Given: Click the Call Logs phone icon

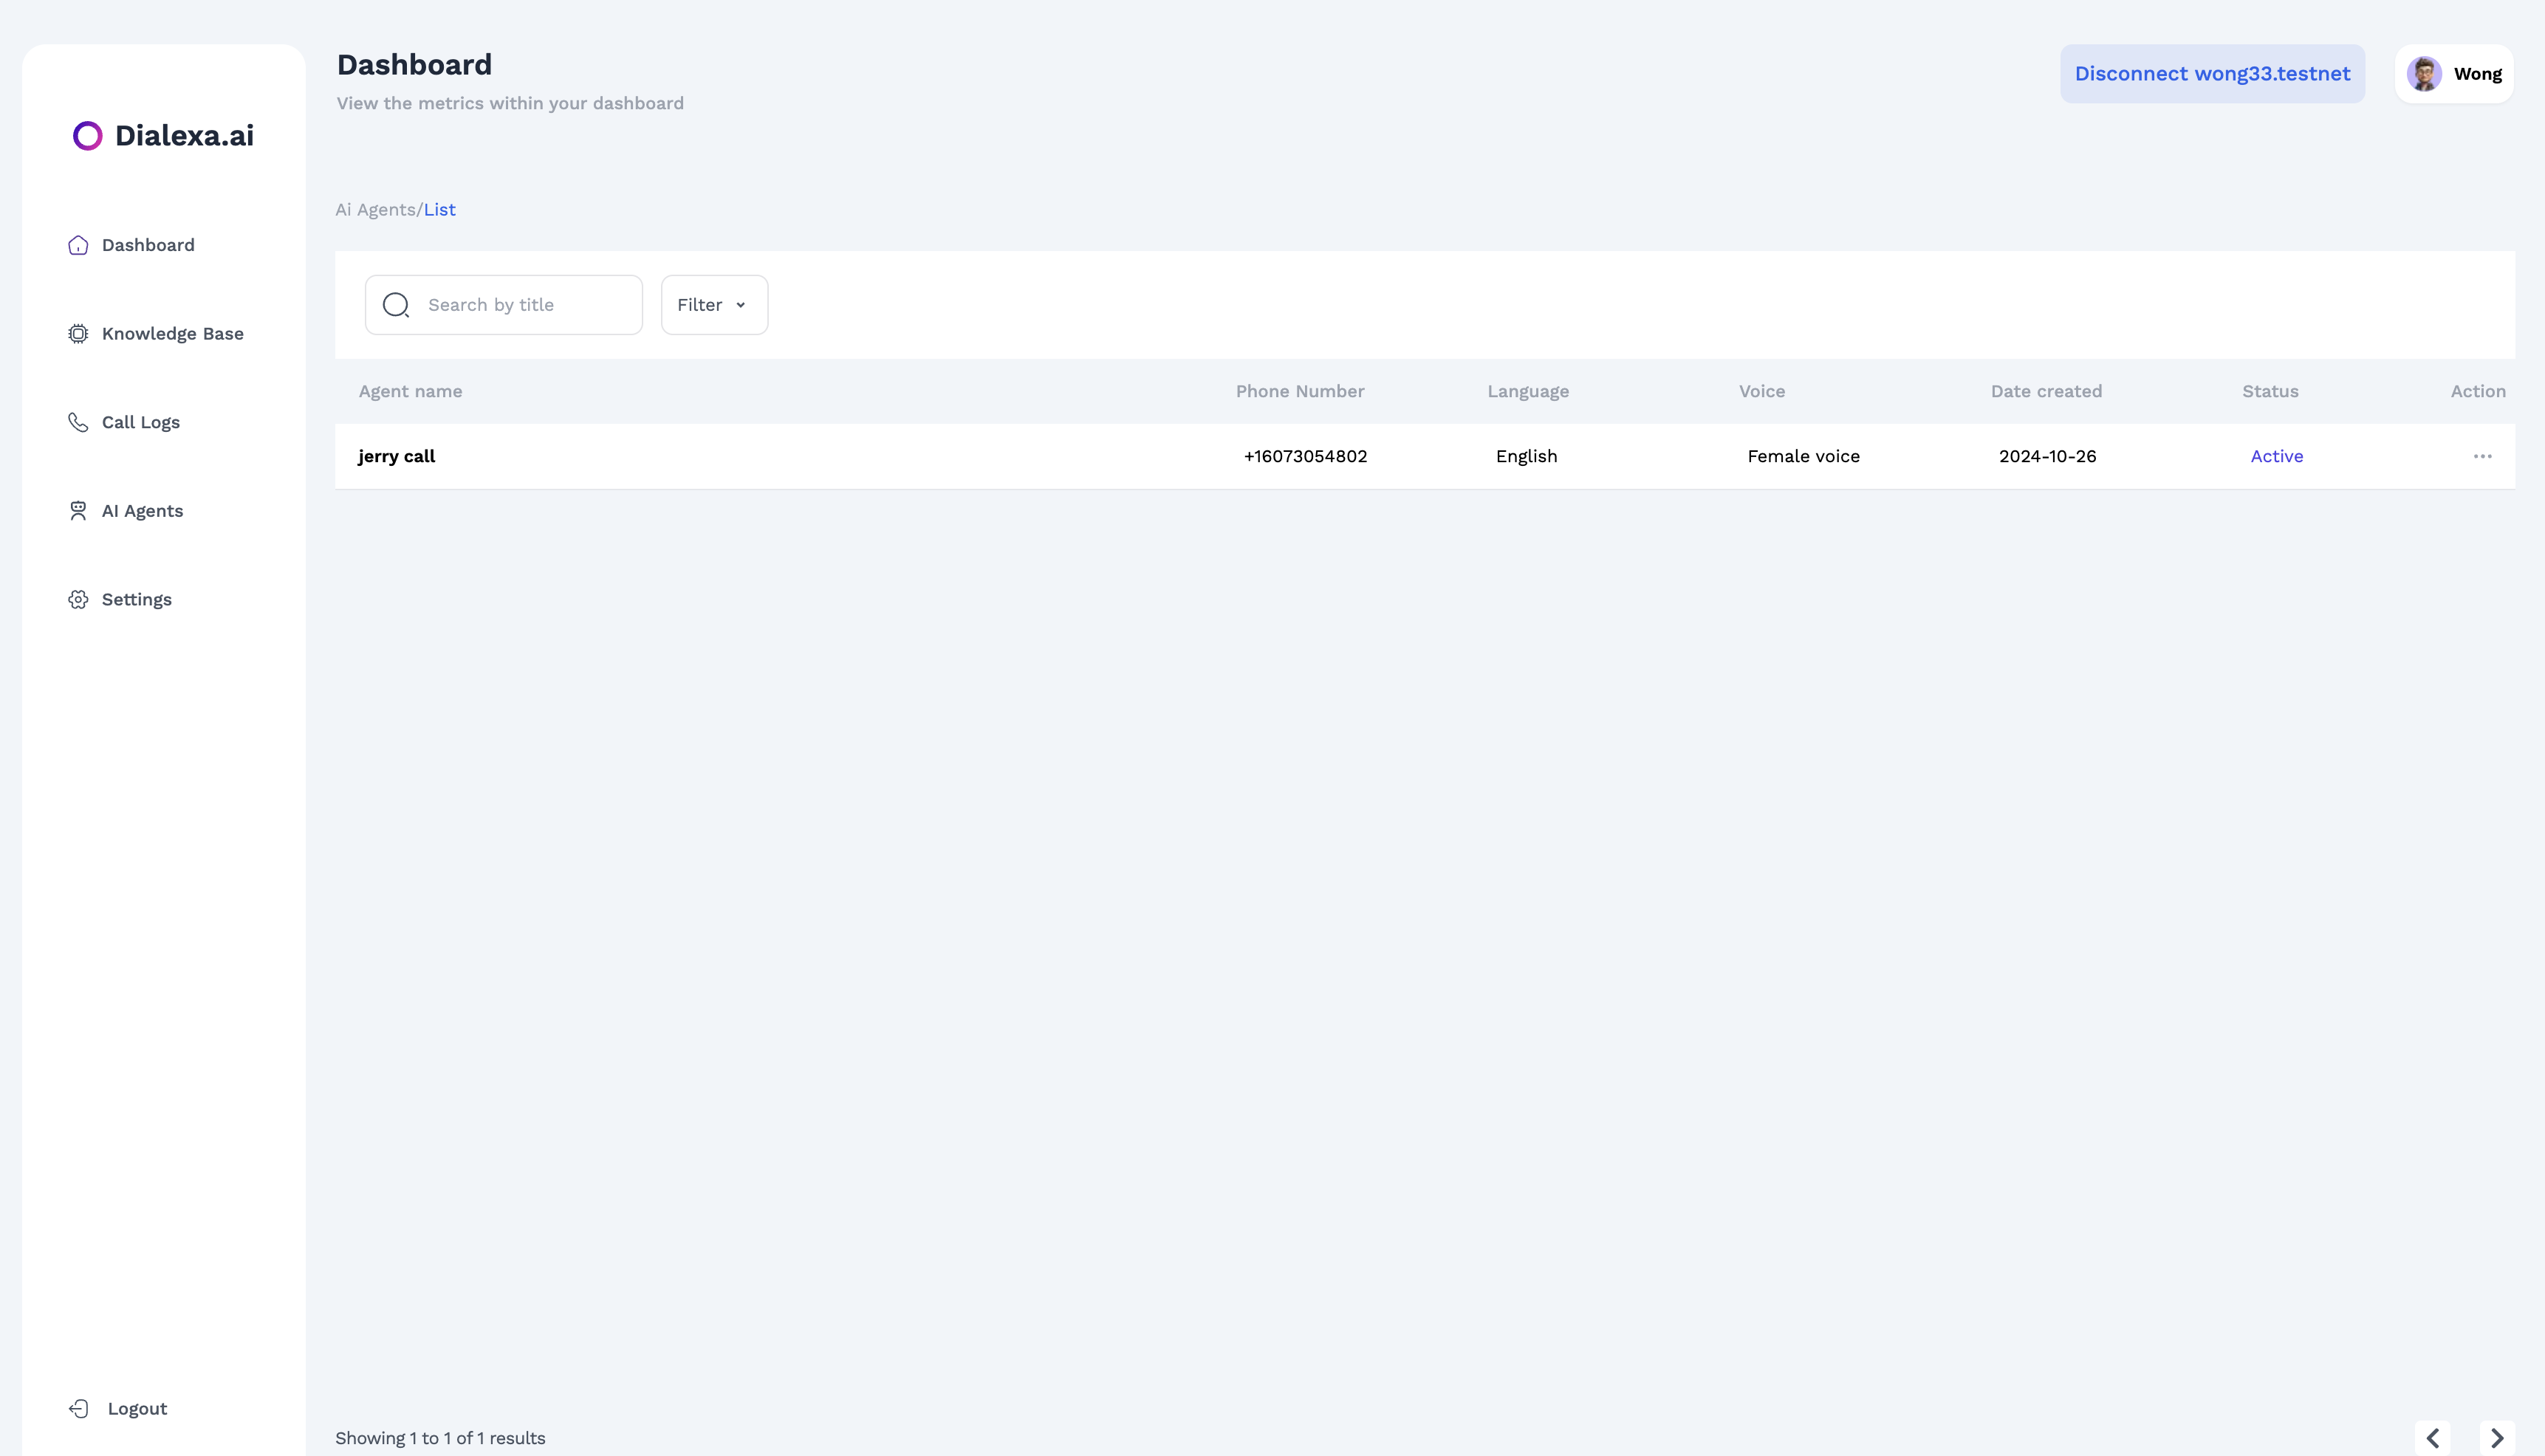Looking at the screenshot, I should [x=78, y=422].
